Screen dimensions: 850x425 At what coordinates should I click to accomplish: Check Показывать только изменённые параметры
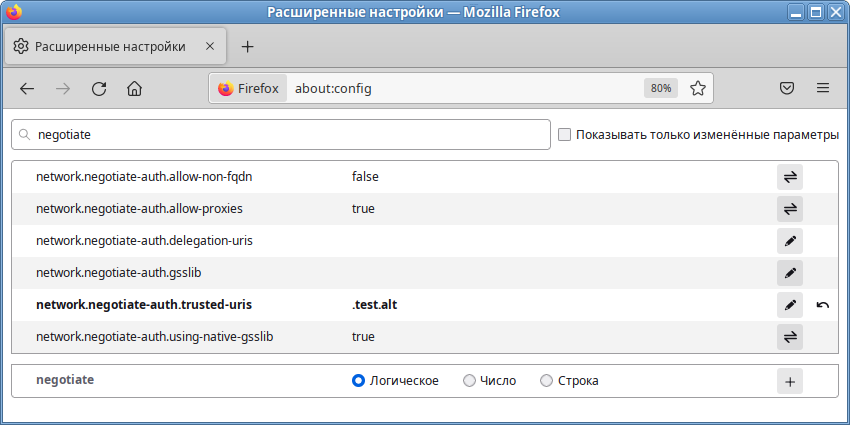tap(564, 134)
